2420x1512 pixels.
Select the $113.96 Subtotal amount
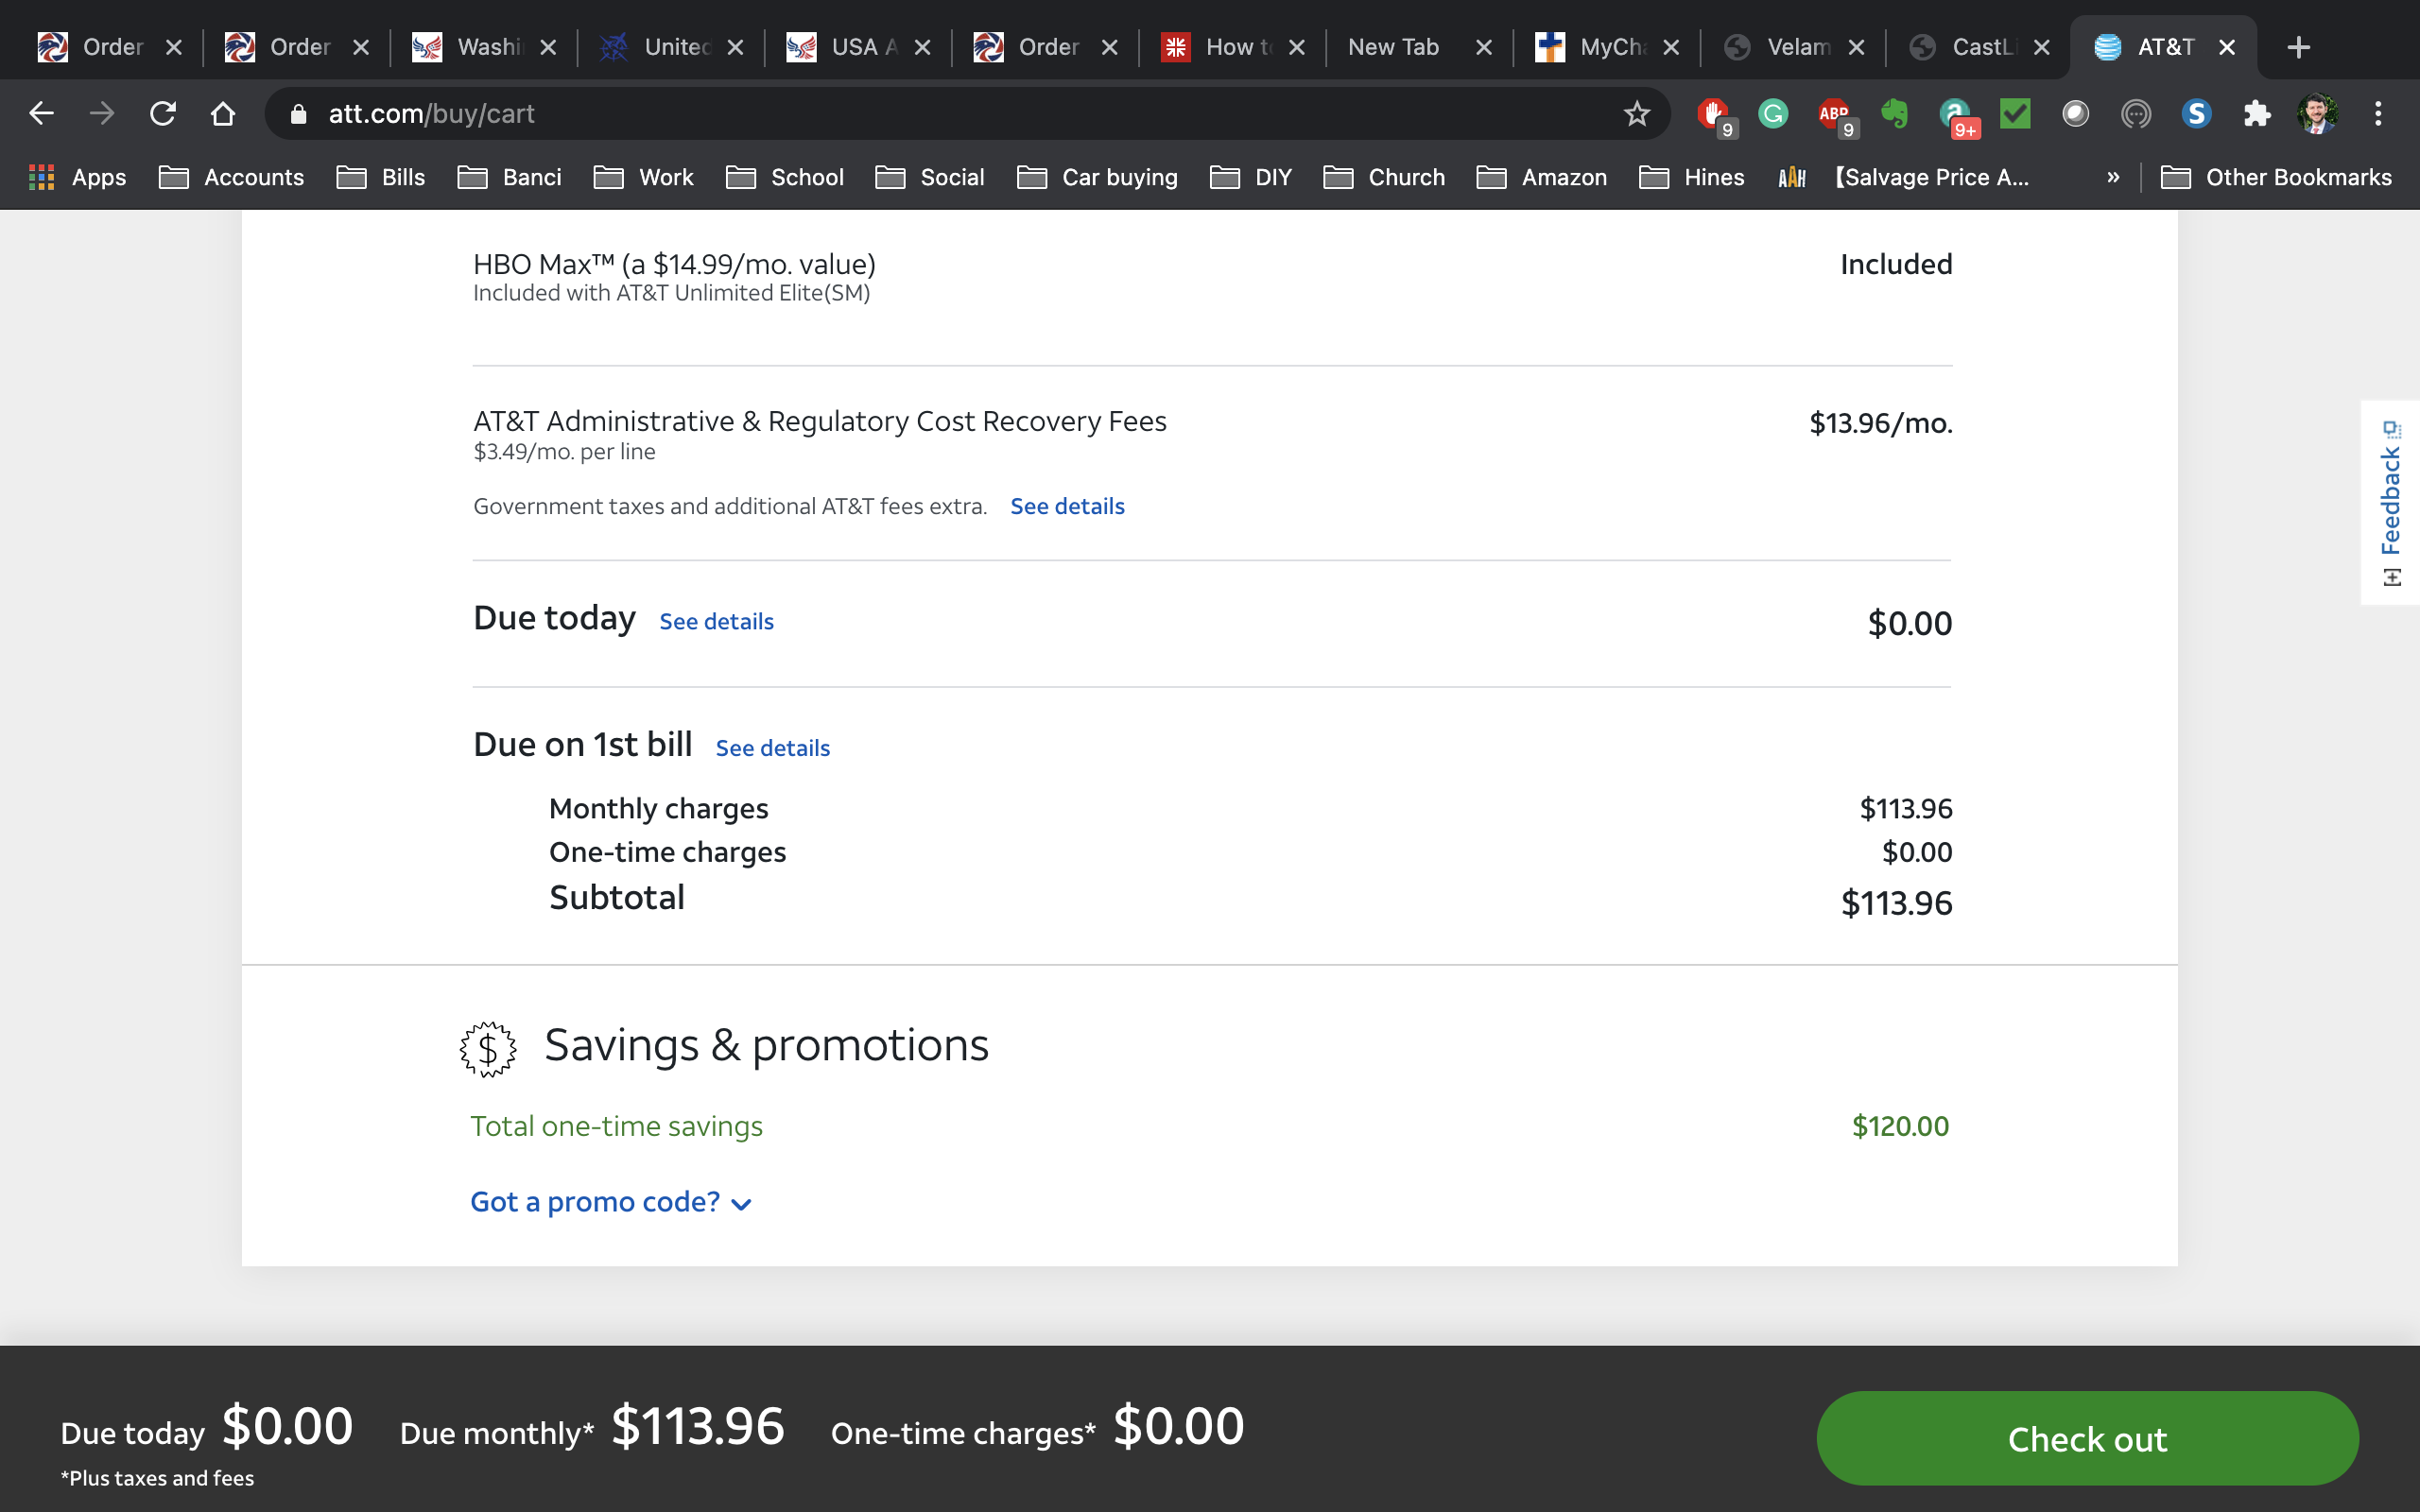(x=1896, y=903)
